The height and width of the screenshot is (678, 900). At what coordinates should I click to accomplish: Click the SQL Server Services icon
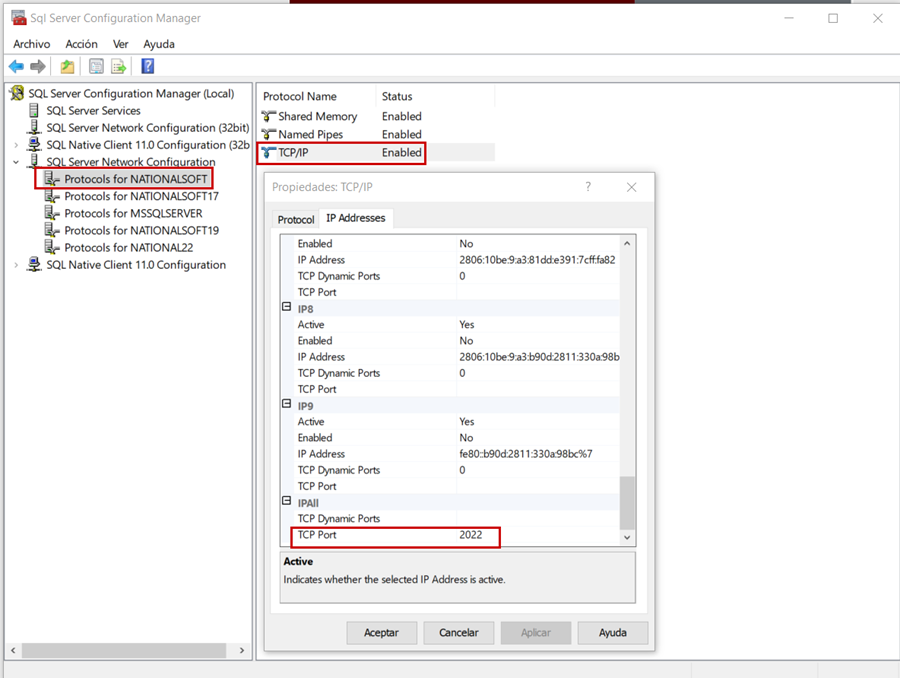pos(34,110)
